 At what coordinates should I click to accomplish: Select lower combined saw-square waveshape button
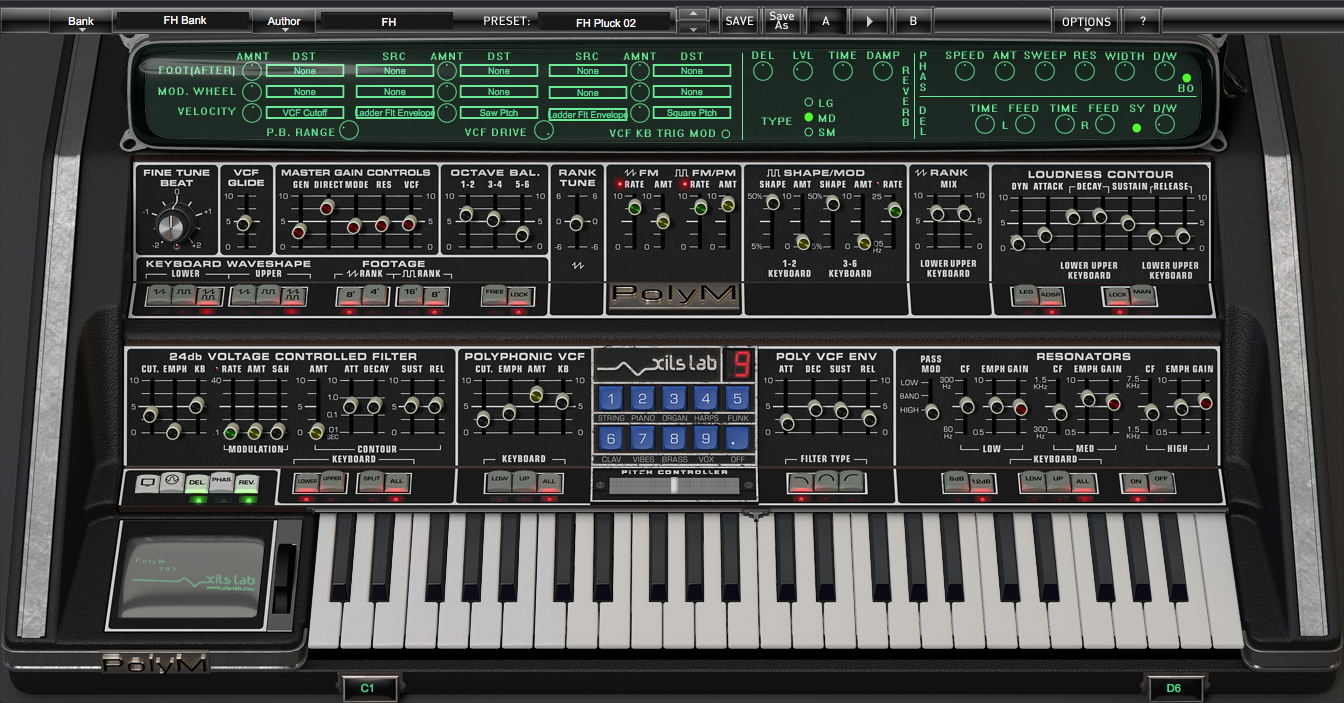coord(209,296)
